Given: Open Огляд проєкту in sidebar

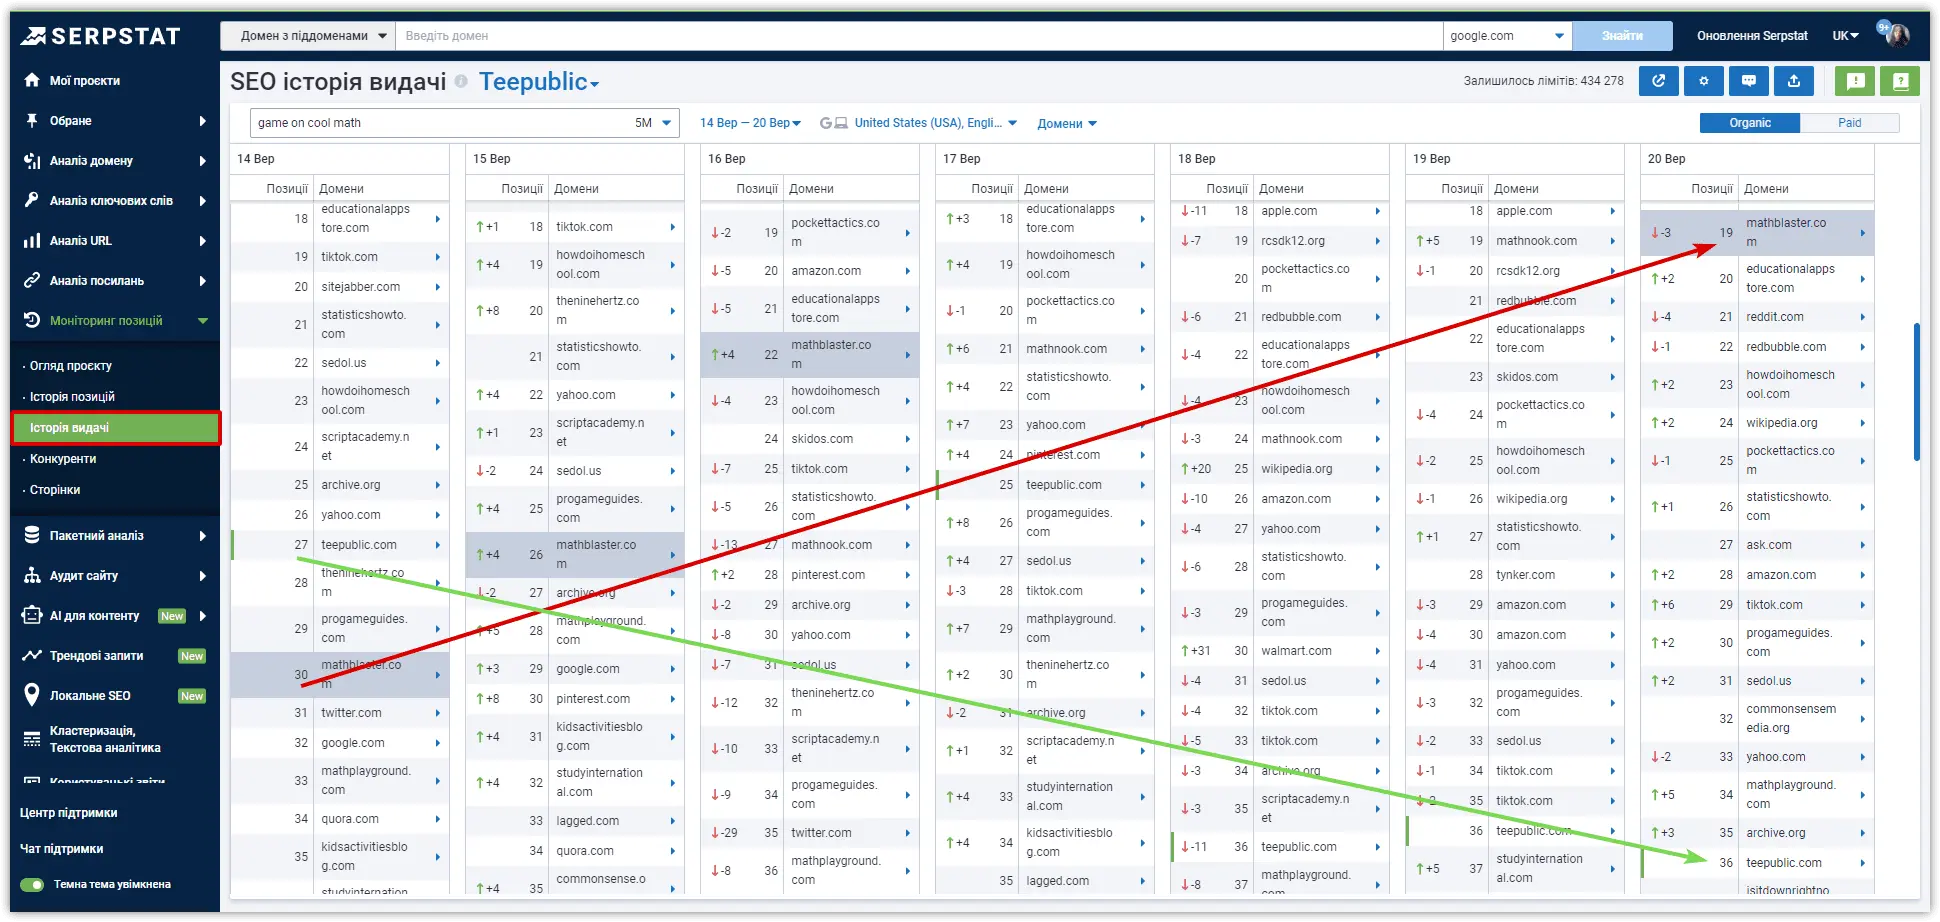Looking at the screenshot, I should (70, 366).
